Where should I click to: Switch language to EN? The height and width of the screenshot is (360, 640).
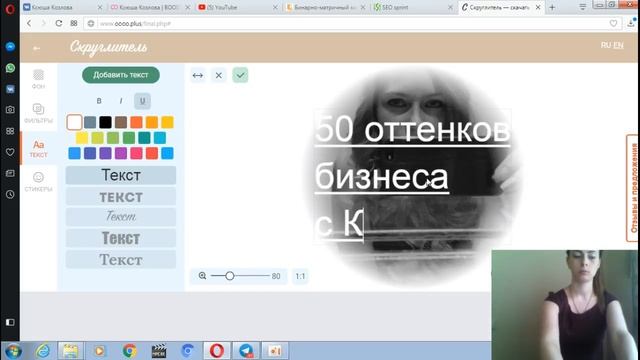[x=618, y=45]
